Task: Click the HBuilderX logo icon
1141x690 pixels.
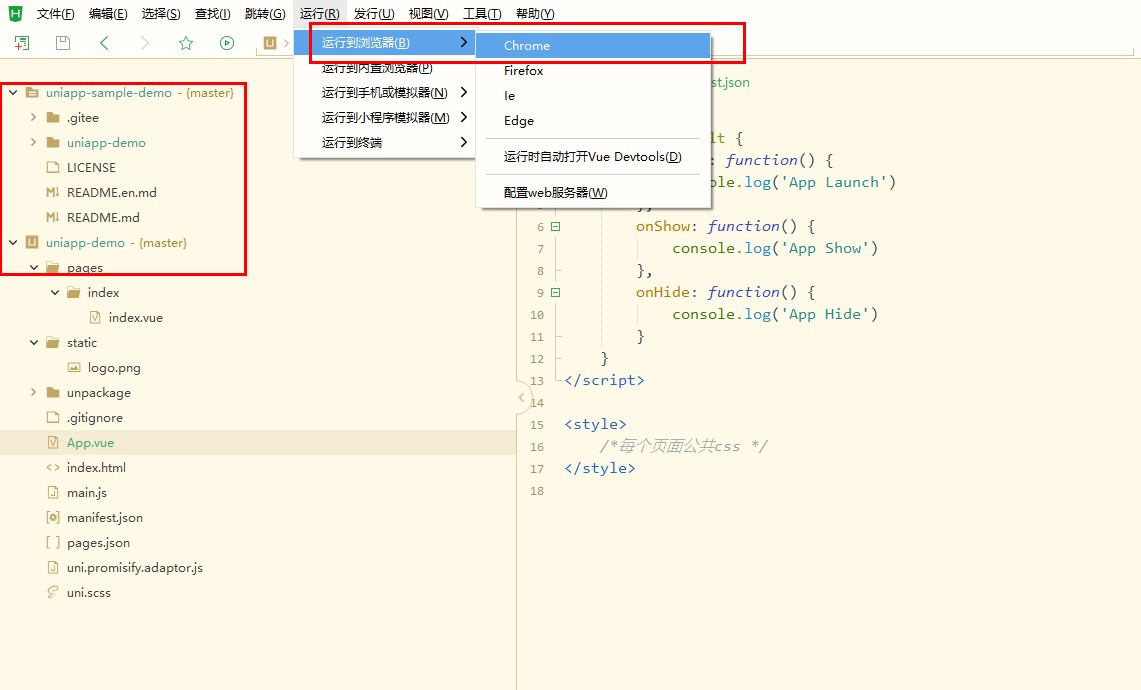Action: point(15,13)
